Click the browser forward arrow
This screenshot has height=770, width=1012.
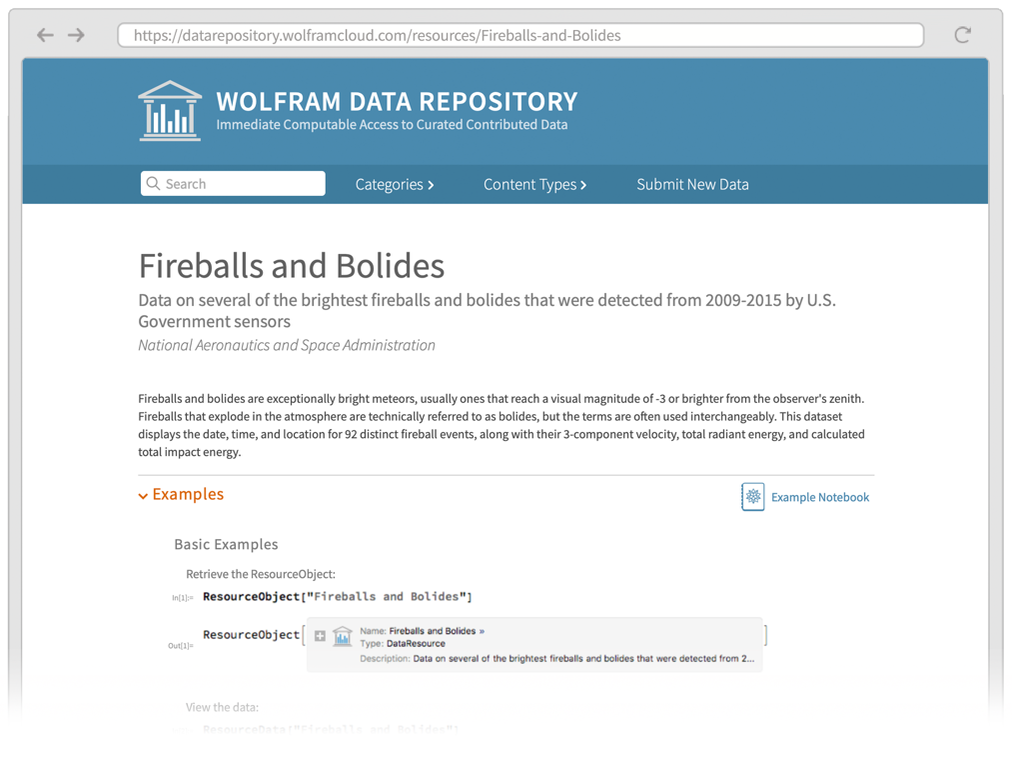[x=76, y=35]
